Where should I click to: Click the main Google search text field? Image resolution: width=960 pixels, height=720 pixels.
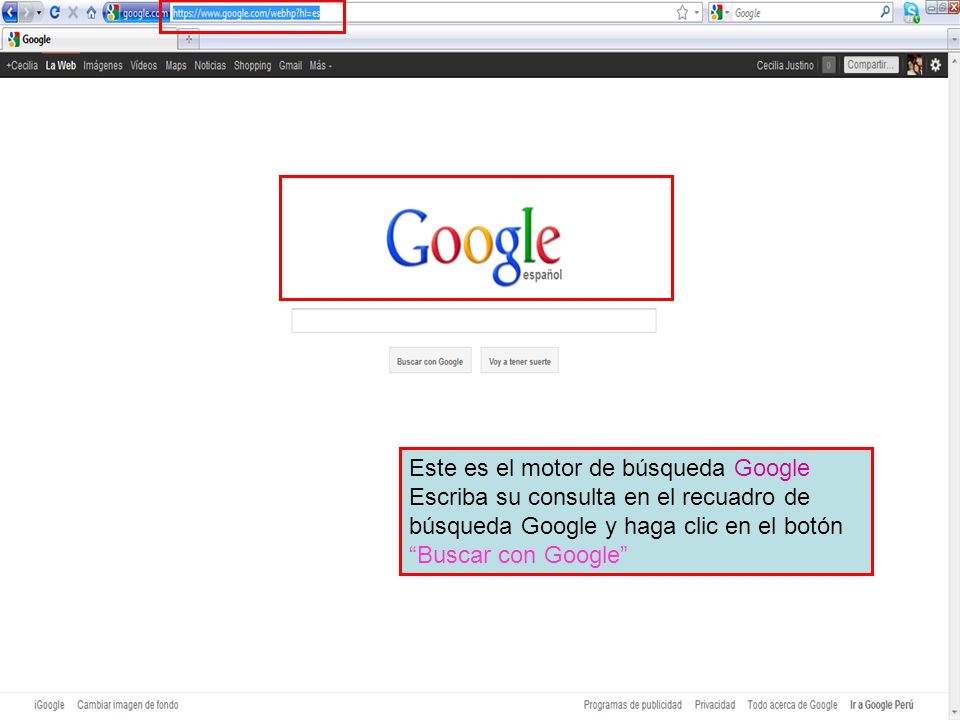(x=474, y=321)
